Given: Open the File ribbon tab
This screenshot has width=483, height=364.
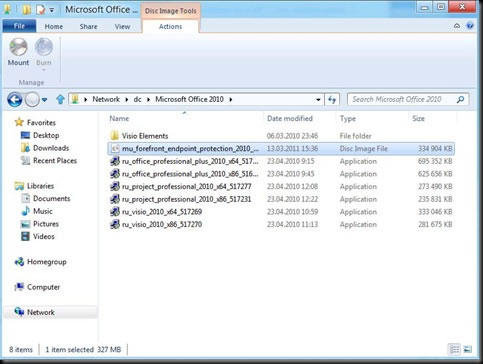Looking at the screenshot, I should pos(19,26).
